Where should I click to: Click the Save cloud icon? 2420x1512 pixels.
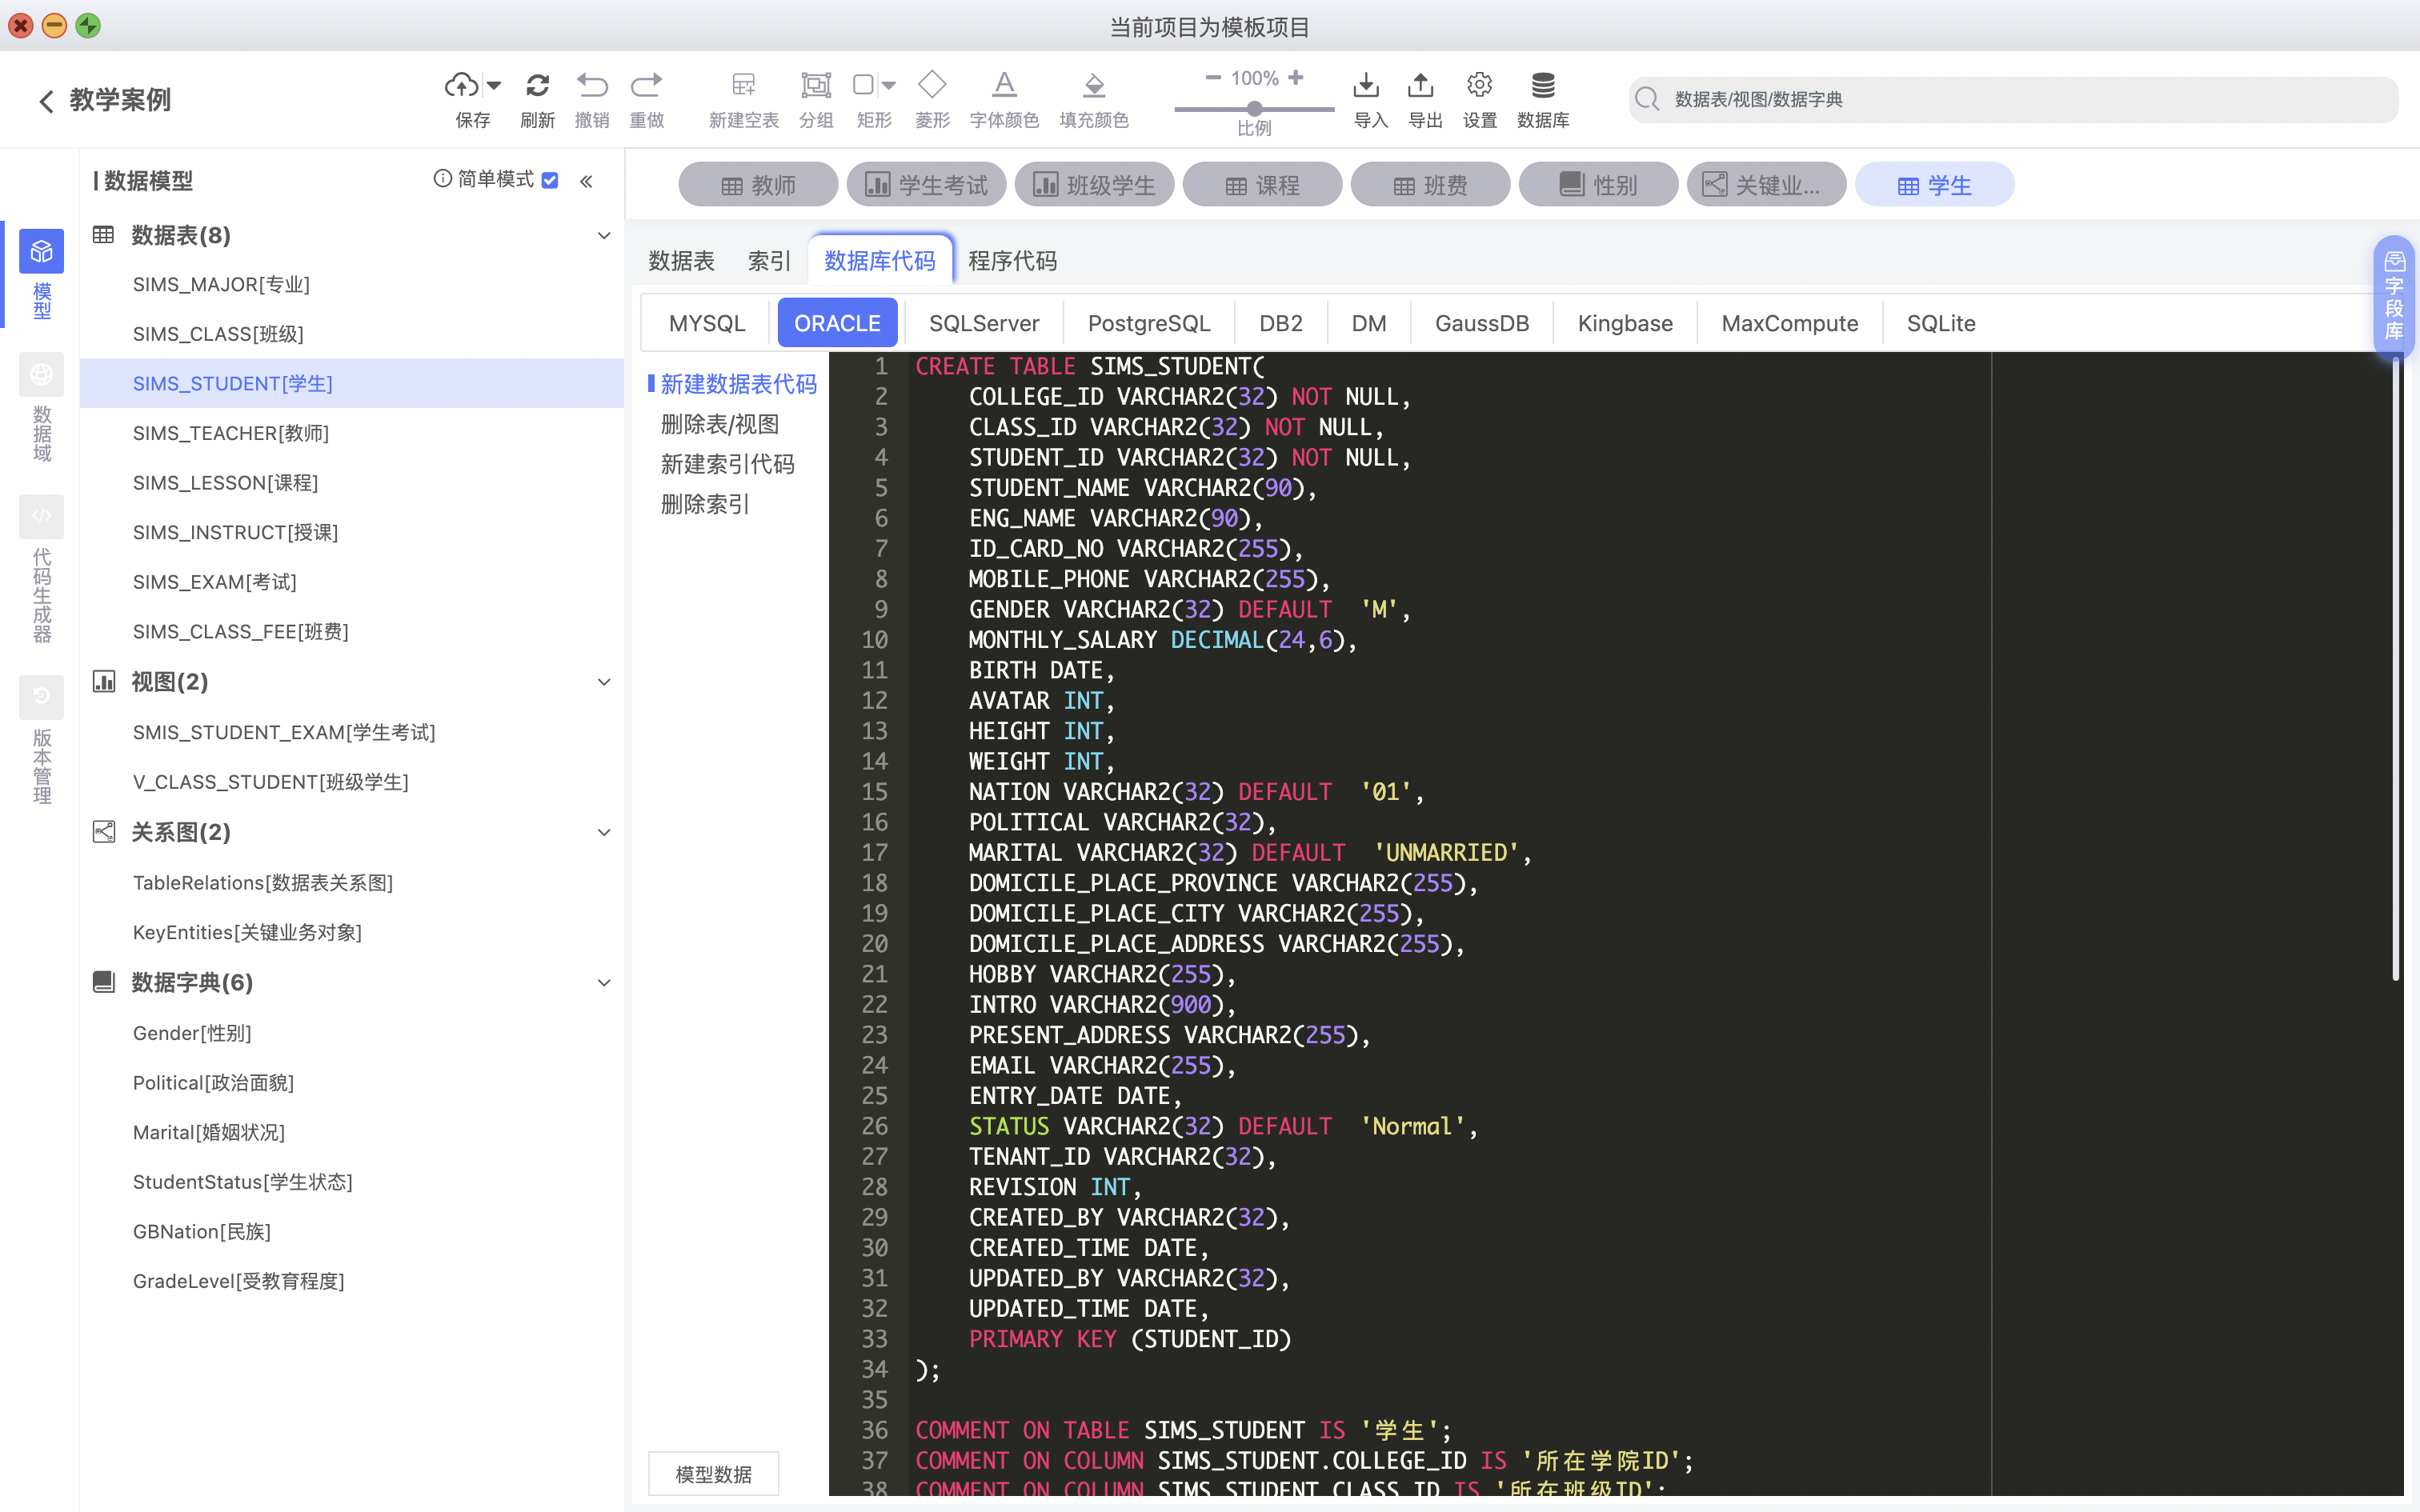(461, 85)
